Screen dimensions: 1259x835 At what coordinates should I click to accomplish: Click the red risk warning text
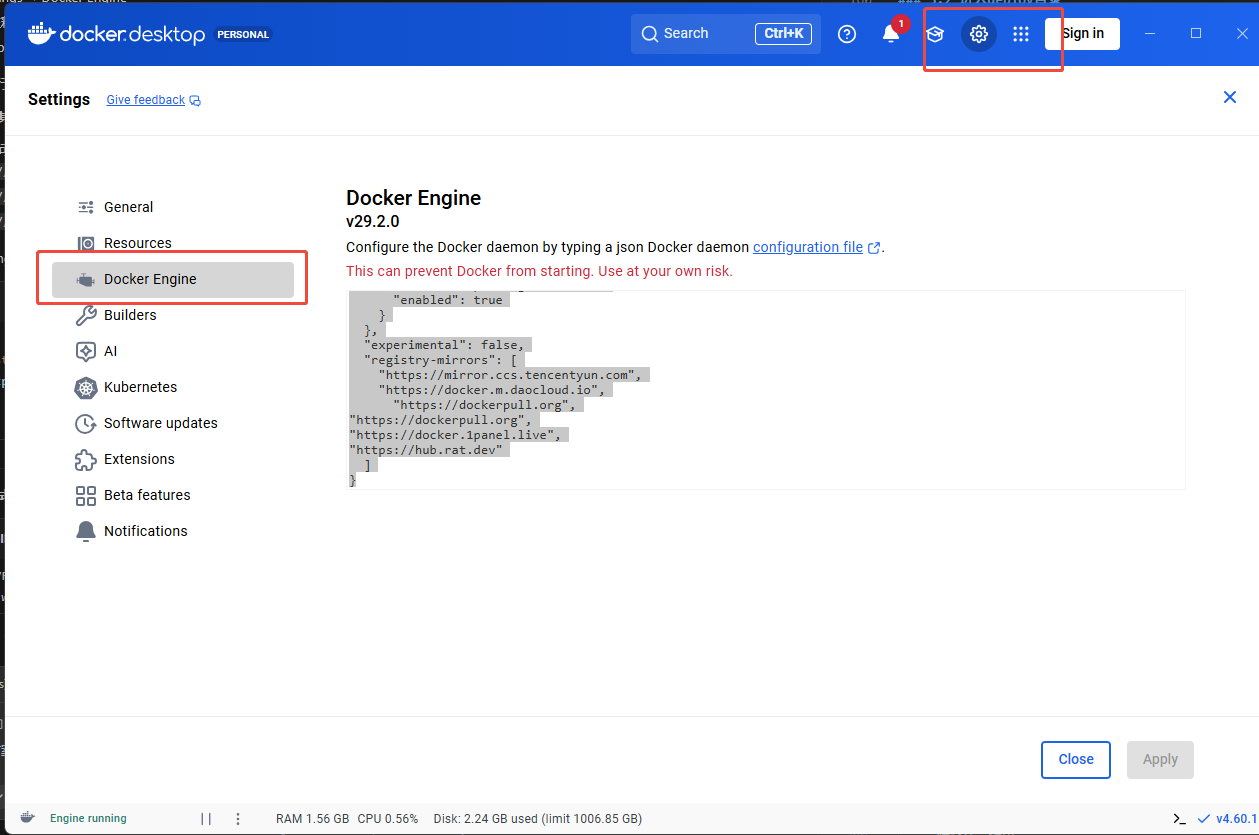pyautogui.click(x=539, y=271)
